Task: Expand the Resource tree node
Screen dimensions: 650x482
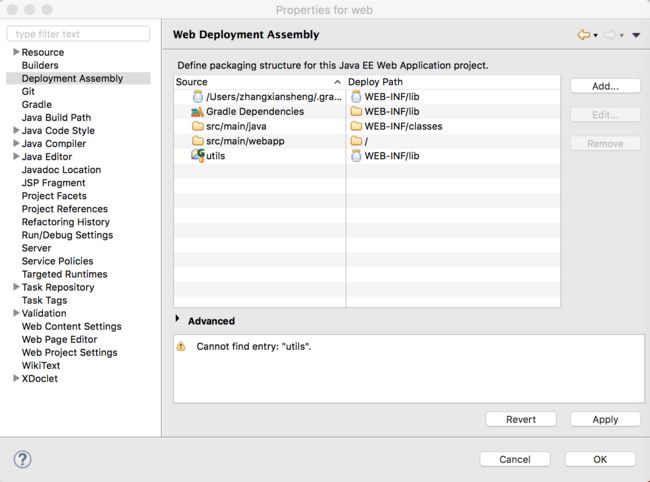Action: [15, 52]
